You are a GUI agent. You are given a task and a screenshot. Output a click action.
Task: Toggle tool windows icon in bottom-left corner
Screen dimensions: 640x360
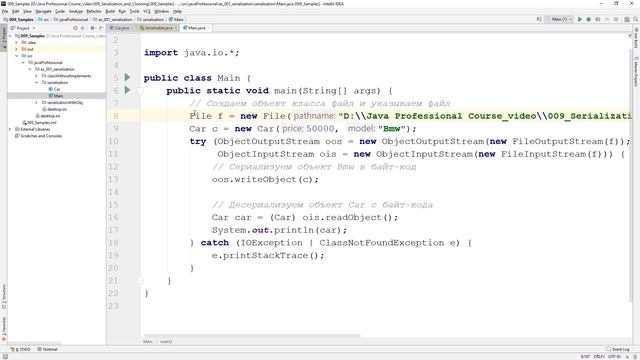pyautogui.click(x=5, y=356)
